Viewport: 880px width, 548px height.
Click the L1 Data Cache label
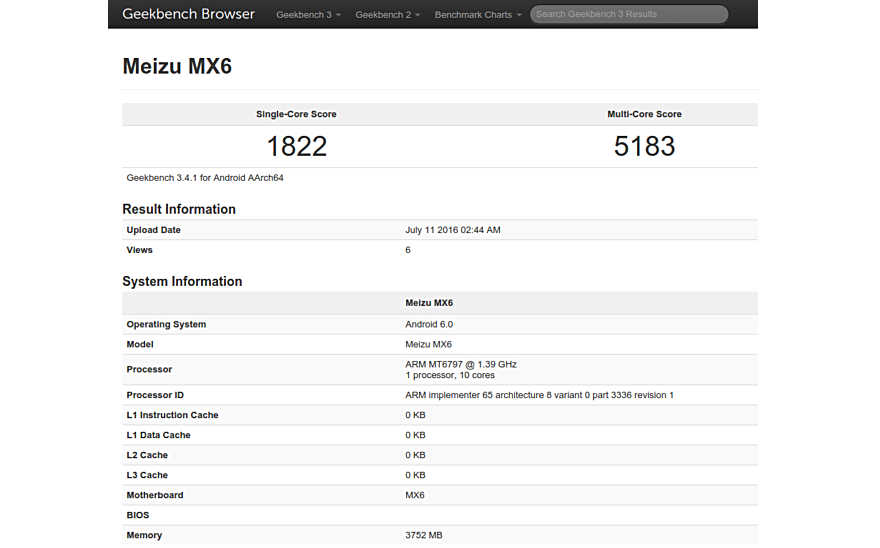[158, 435]
